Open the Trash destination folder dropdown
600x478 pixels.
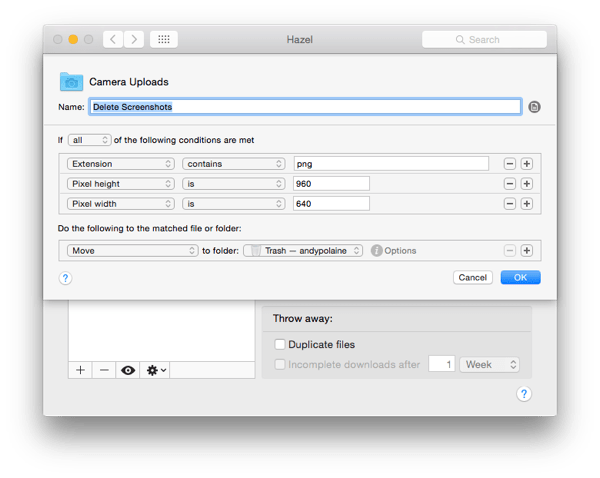[303, 251]
